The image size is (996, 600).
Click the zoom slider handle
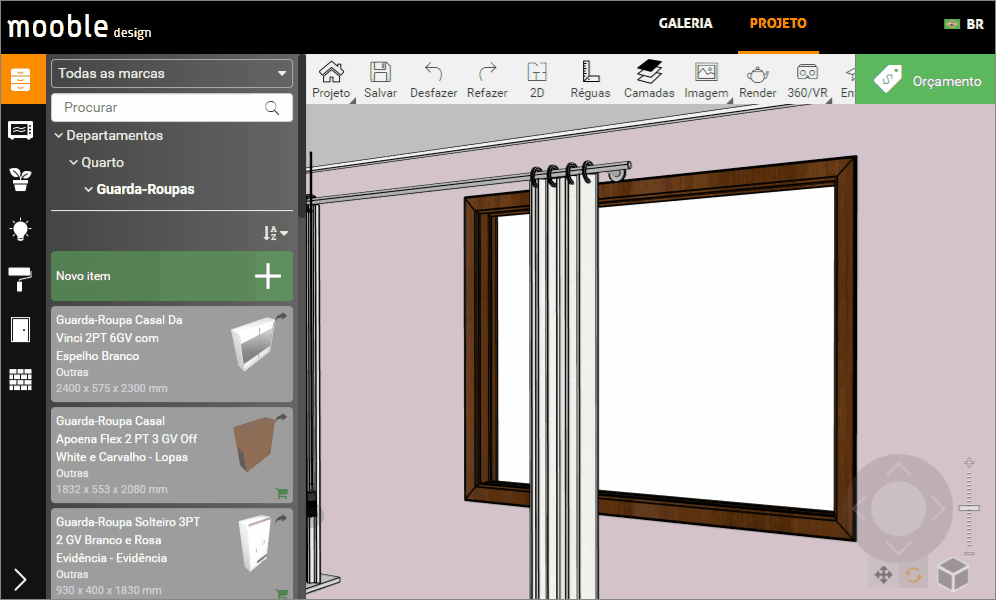point(969,508)
